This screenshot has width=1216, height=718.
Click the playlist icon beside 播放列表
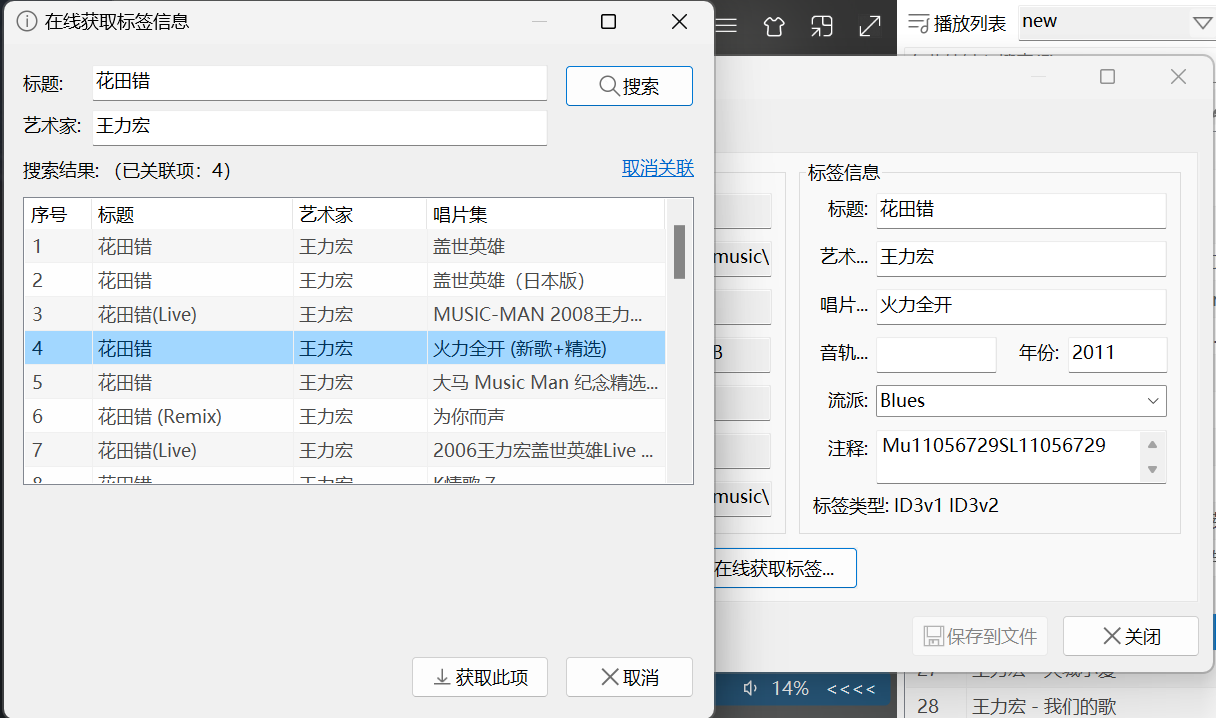pos(917,22)
